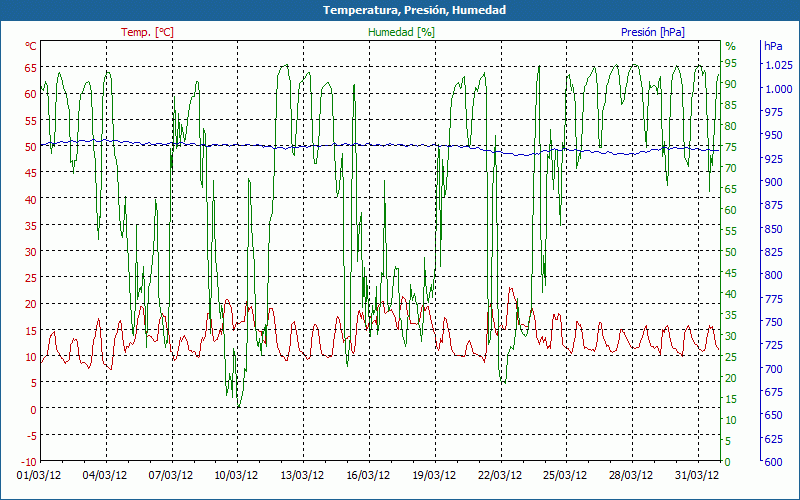Click '750' on the blue pressure axis
The width and height of the screenshot is (800, 500).
coord(773,322)
